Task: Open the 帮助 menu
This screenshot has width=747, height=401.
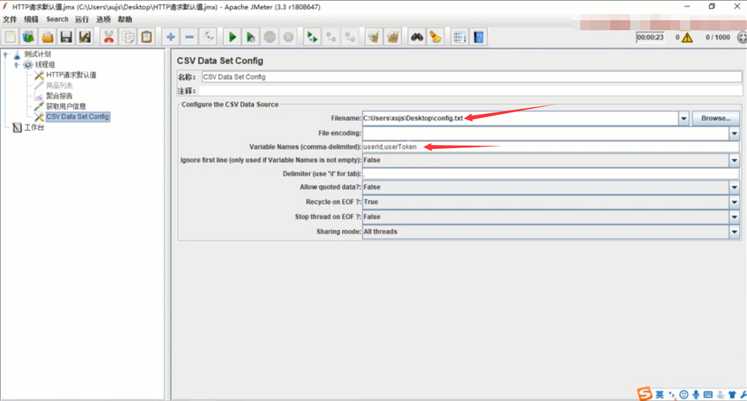Action: 125,19
